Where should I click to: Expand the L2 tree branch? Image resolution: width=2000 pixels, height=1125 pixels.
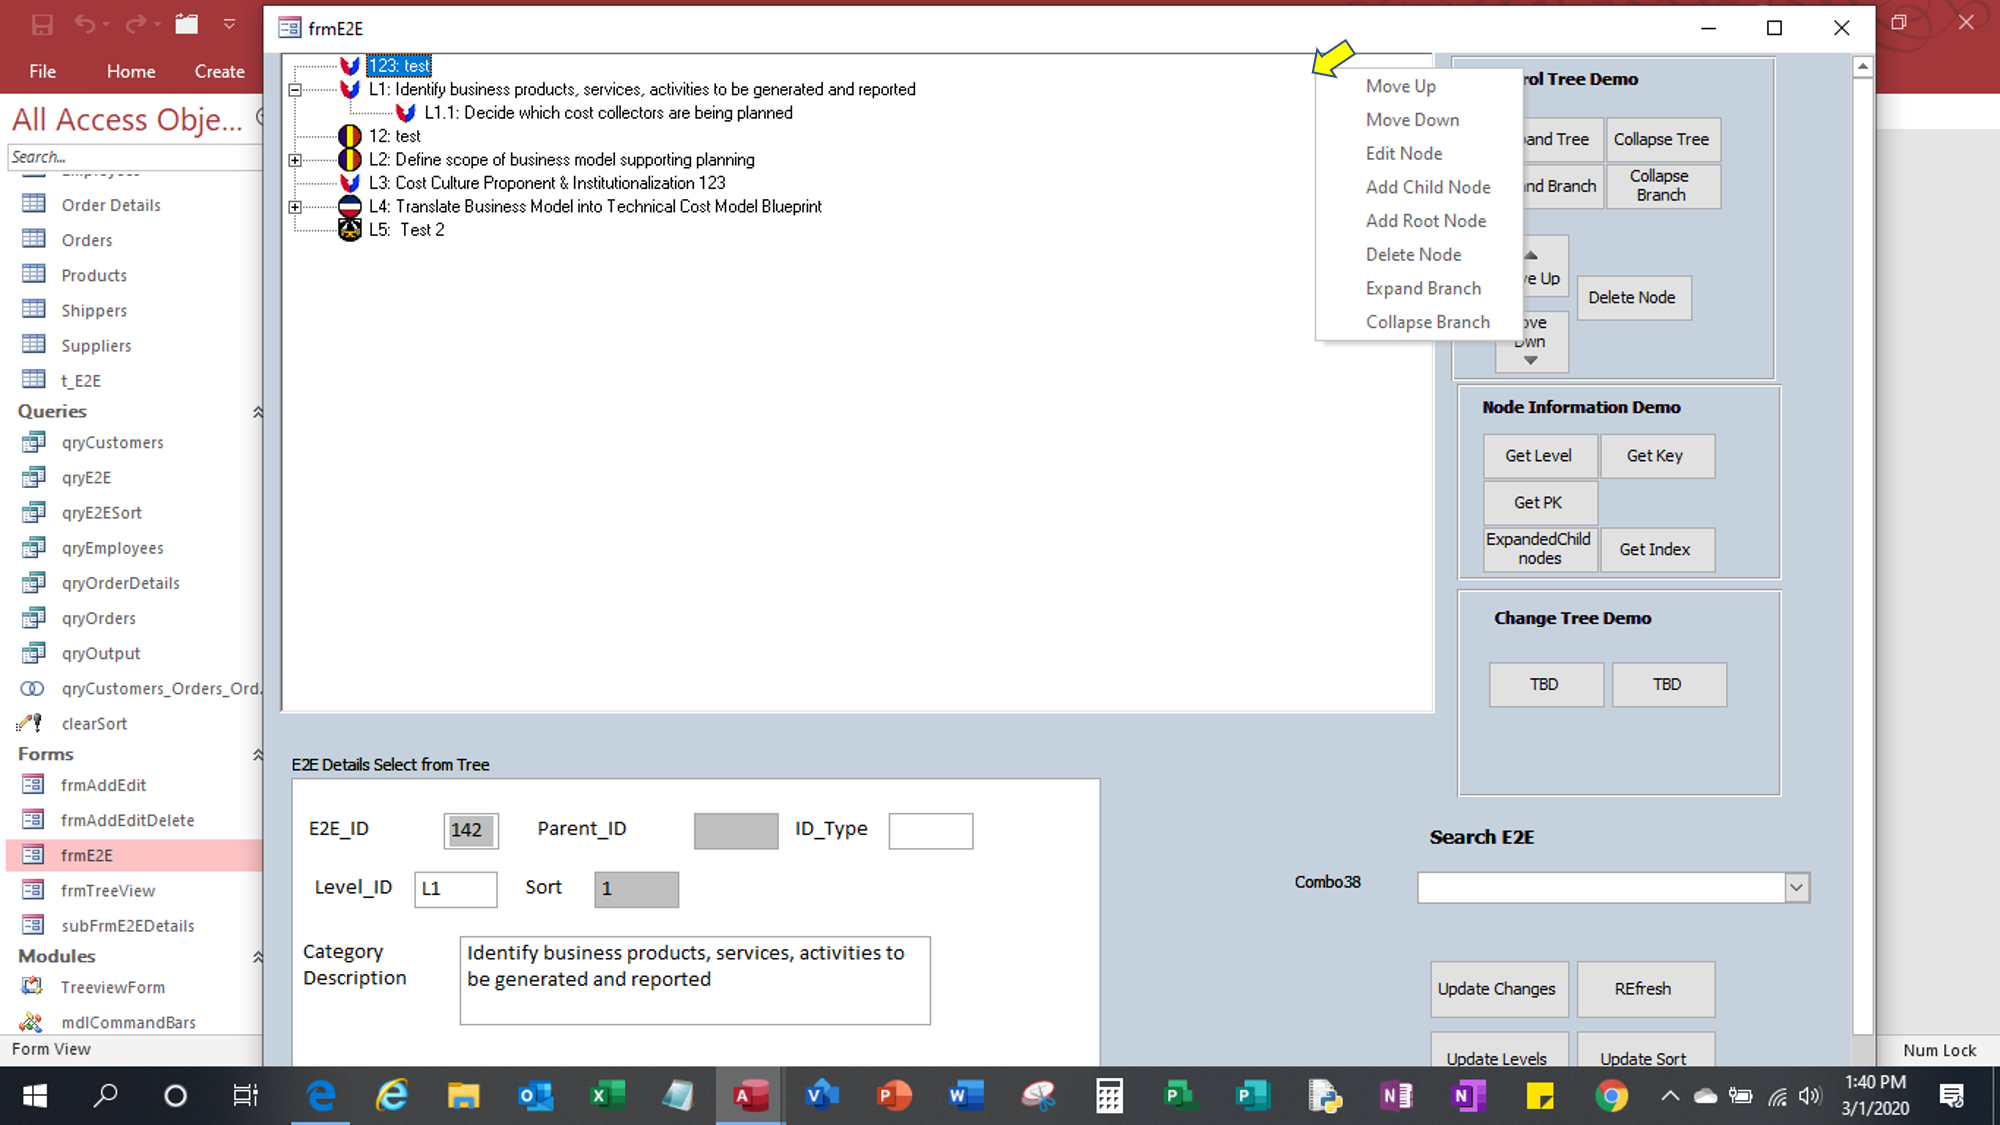tap(295, 160)
